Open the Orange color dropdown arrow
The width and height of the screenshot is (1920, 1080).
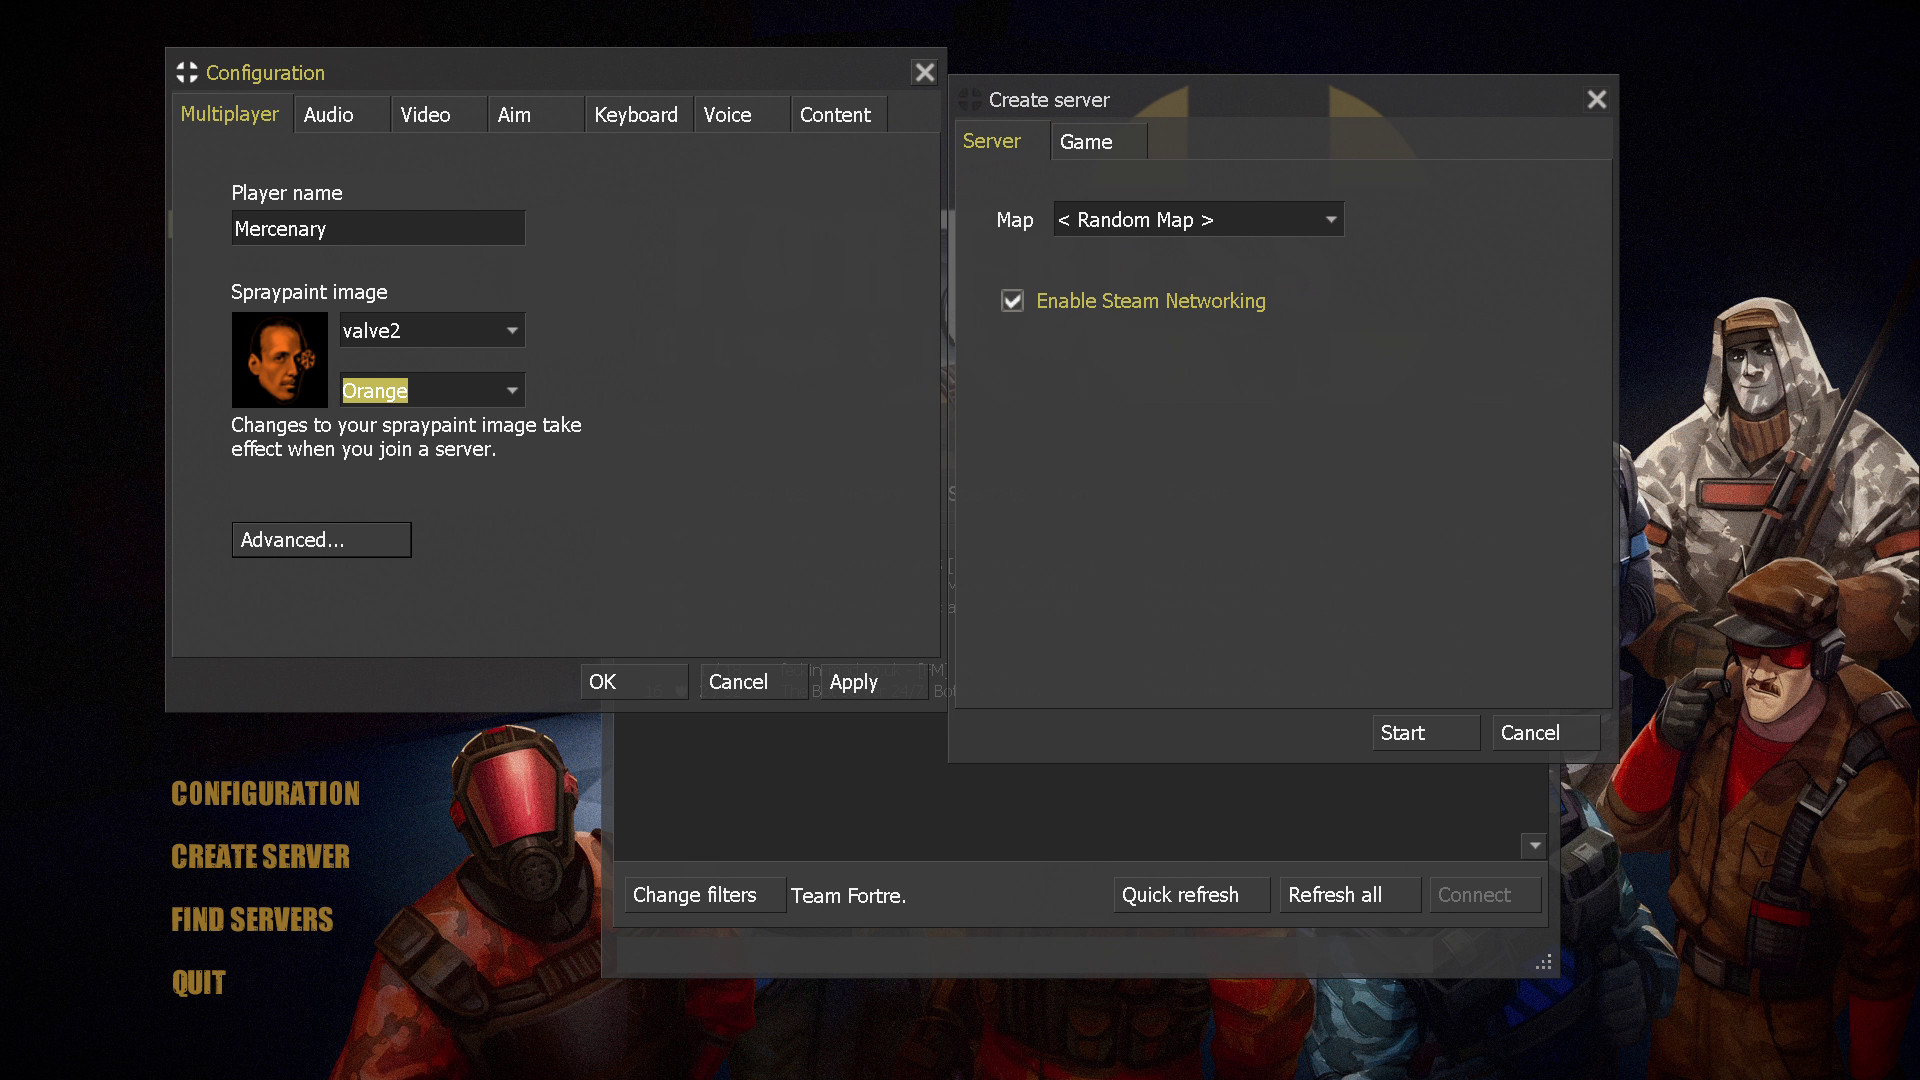pos(510,390)
